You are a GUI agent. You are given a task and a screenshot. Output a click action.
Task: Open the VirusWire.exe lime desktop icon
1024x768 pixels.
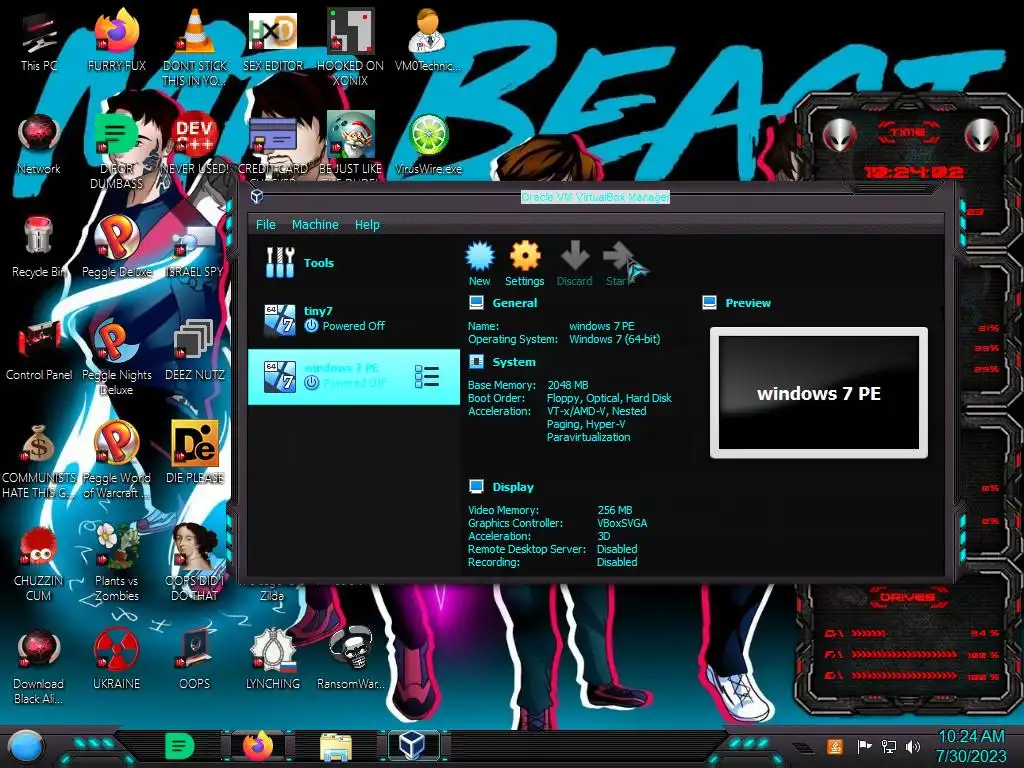pyautogui.click(x=428, y=144)
